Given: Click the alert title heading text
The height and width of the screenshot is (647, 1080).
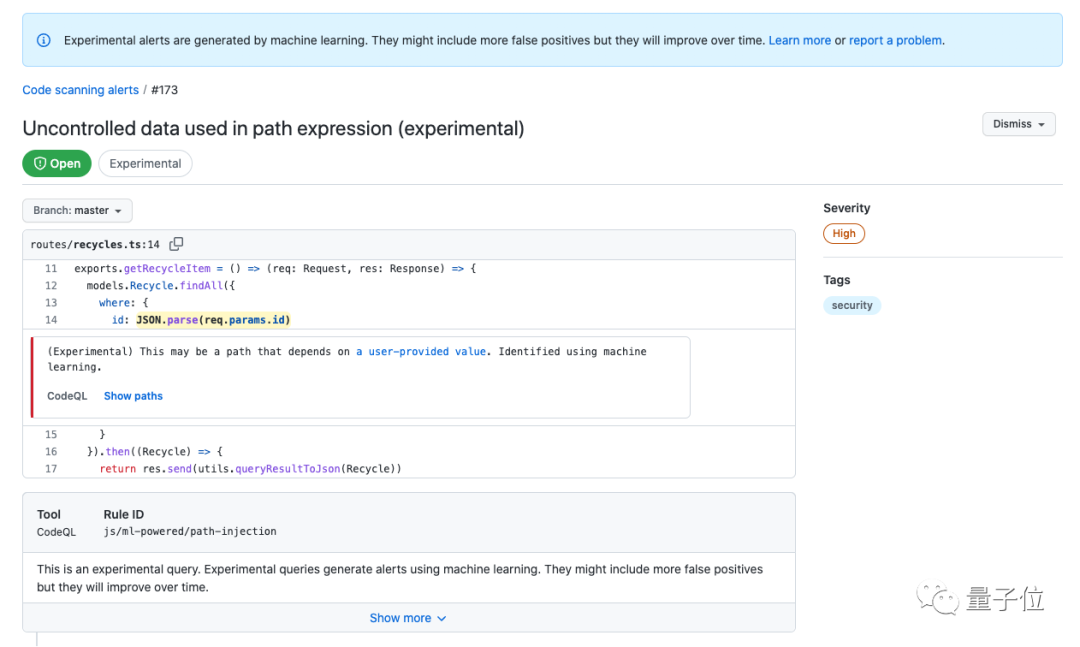Looking at the screenshot, I should 273,128.
